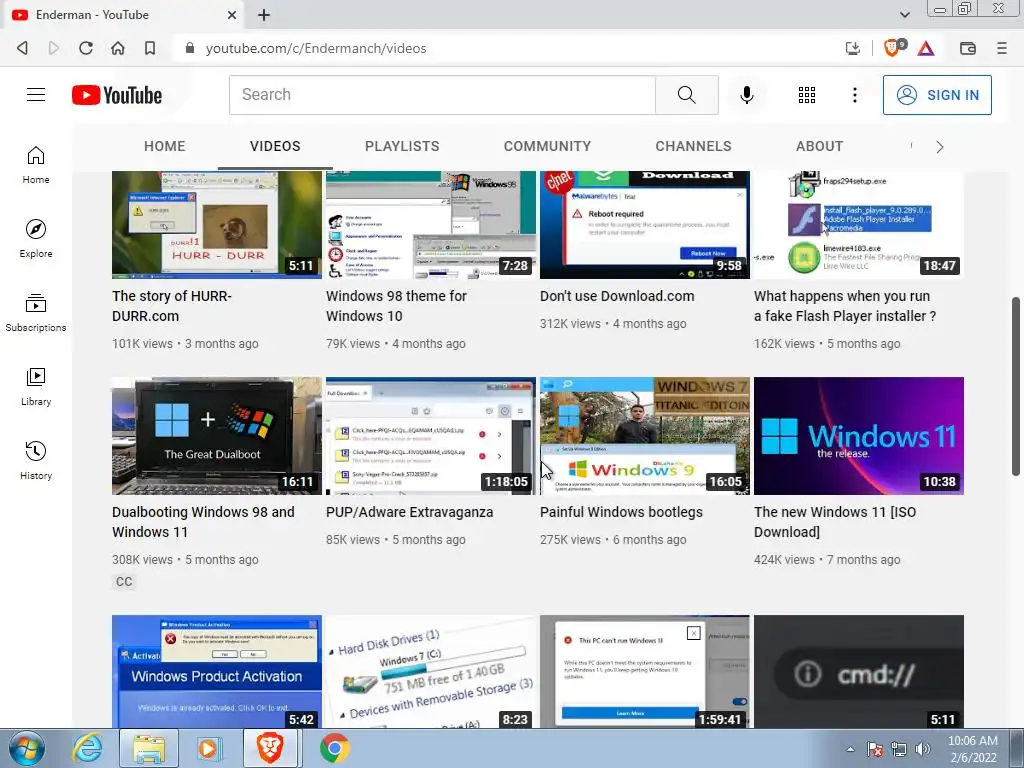1024x768 pixels.
Task: Open the Brave Rewards triangle icon
Action: (x=926, y=48)
